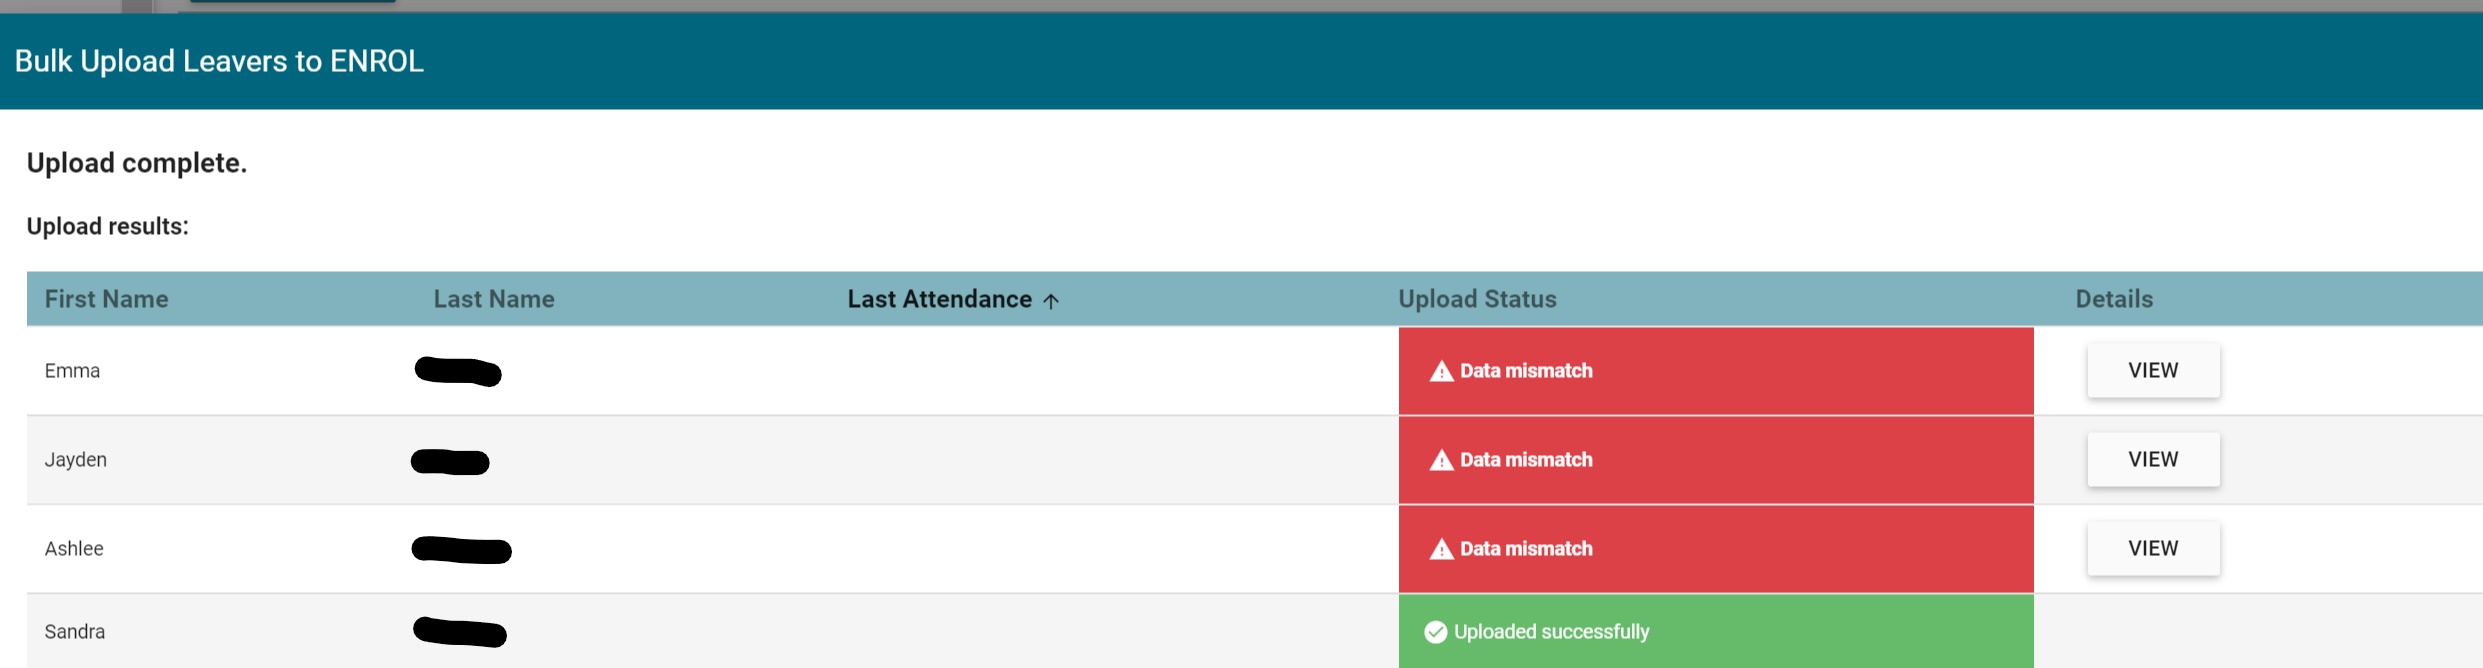Sort by the Last Name column header

coord(493,299)
